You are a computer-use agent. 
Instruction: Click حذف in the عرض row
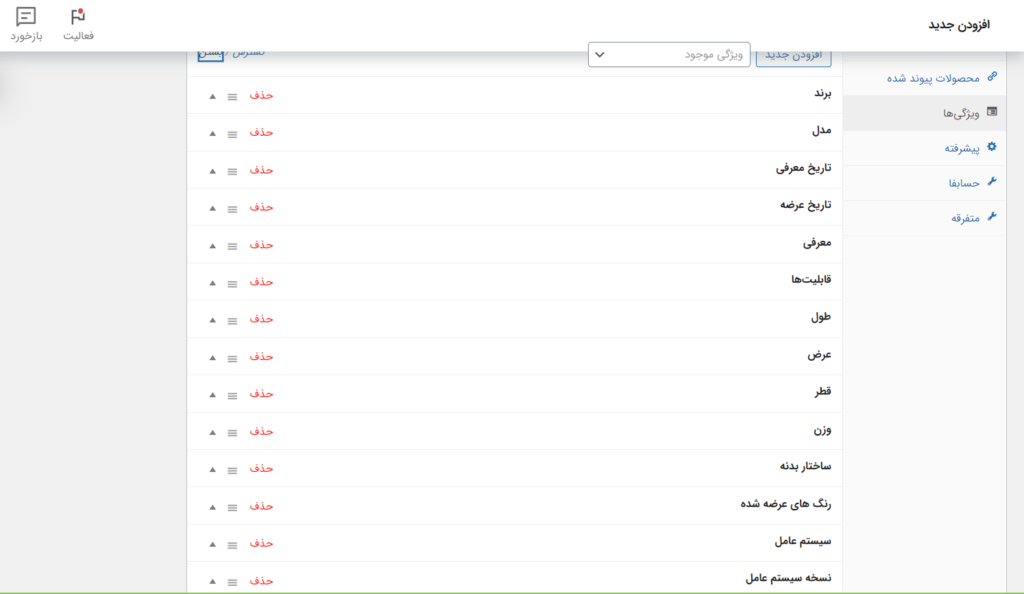pos(261,357)
